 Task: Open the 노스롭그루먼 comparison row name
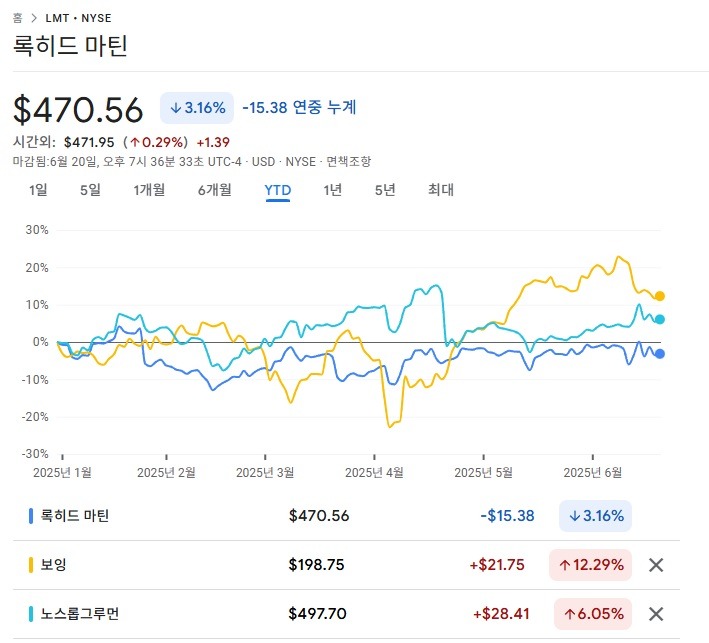[x=80, y=614]
